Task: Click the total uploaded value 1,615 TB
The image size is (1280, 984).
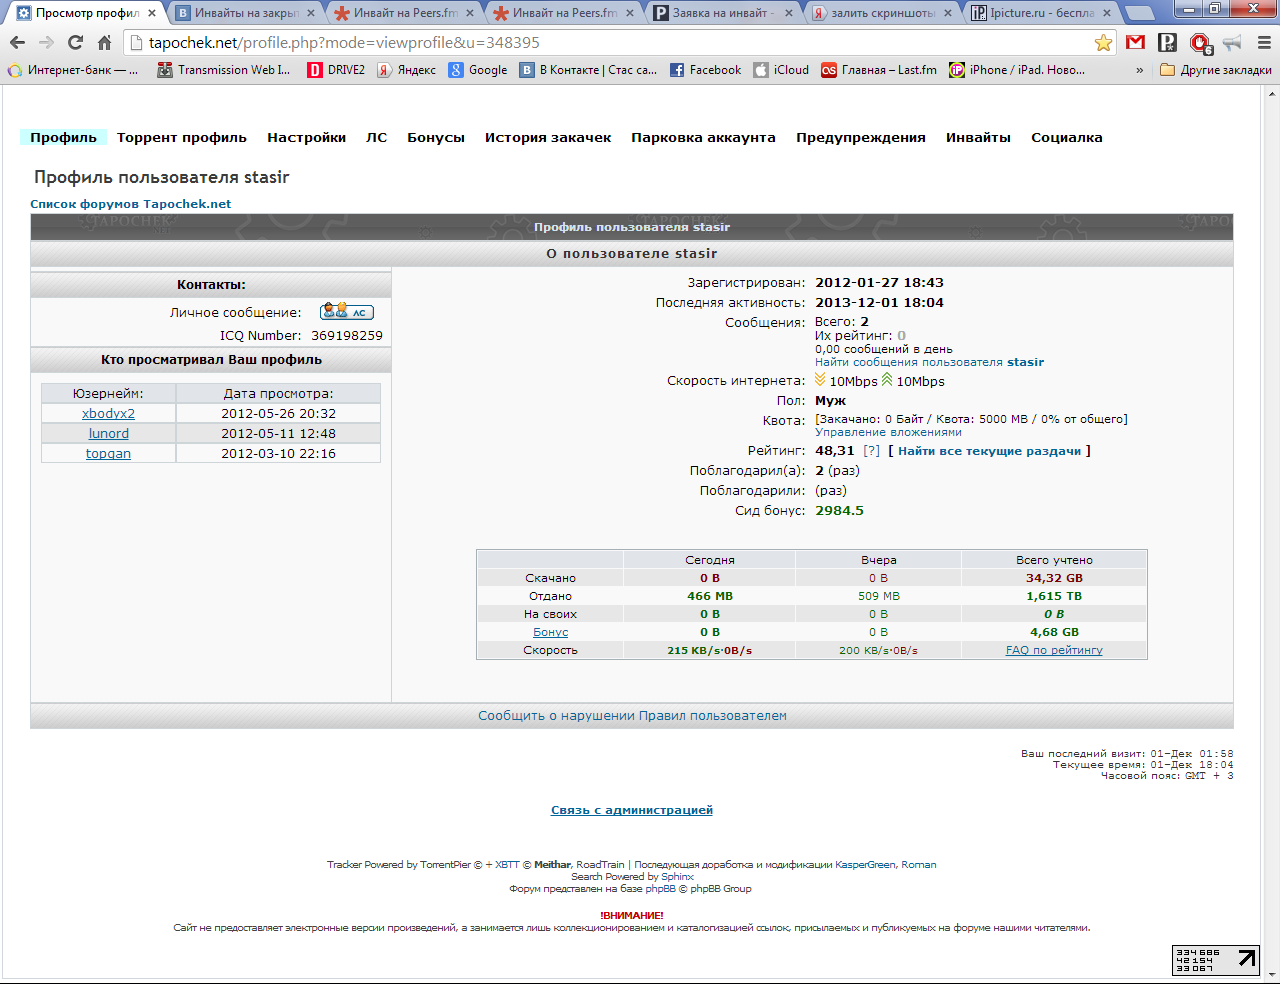Action: (1054, 596)
